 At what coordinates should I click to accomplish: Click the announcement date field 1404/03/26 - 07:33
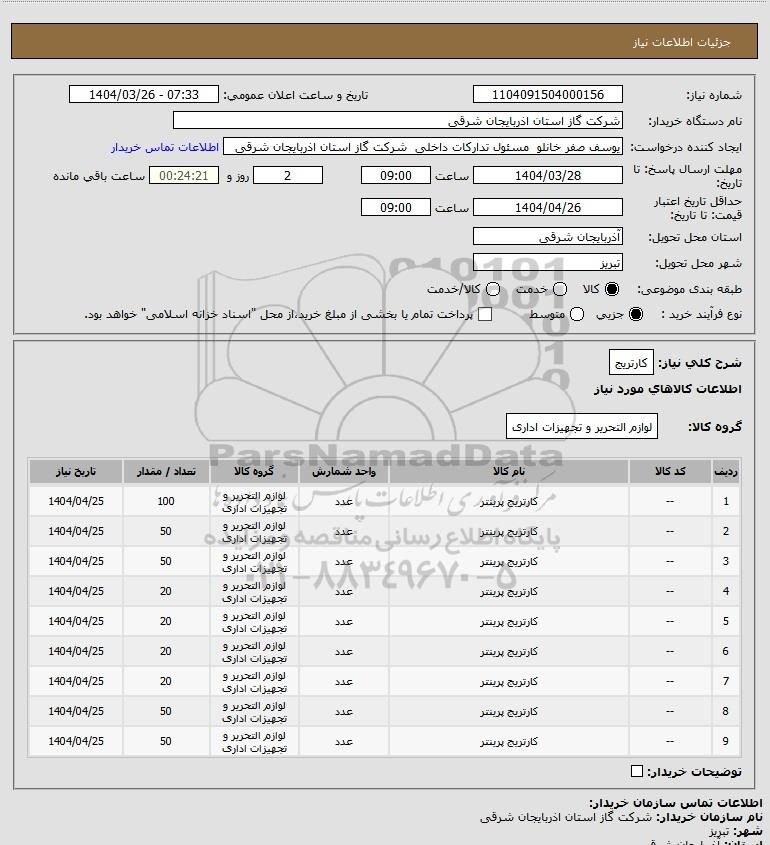tap(144, 94)
